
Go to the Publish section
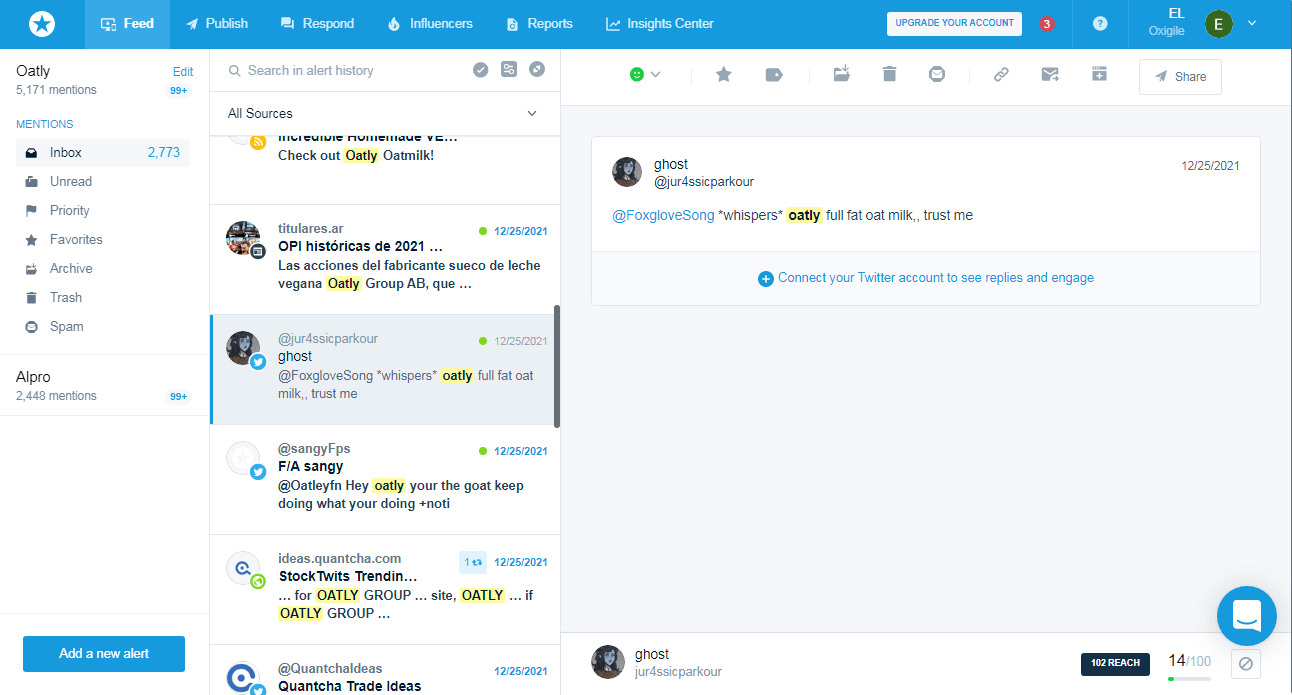pos(217,24)
